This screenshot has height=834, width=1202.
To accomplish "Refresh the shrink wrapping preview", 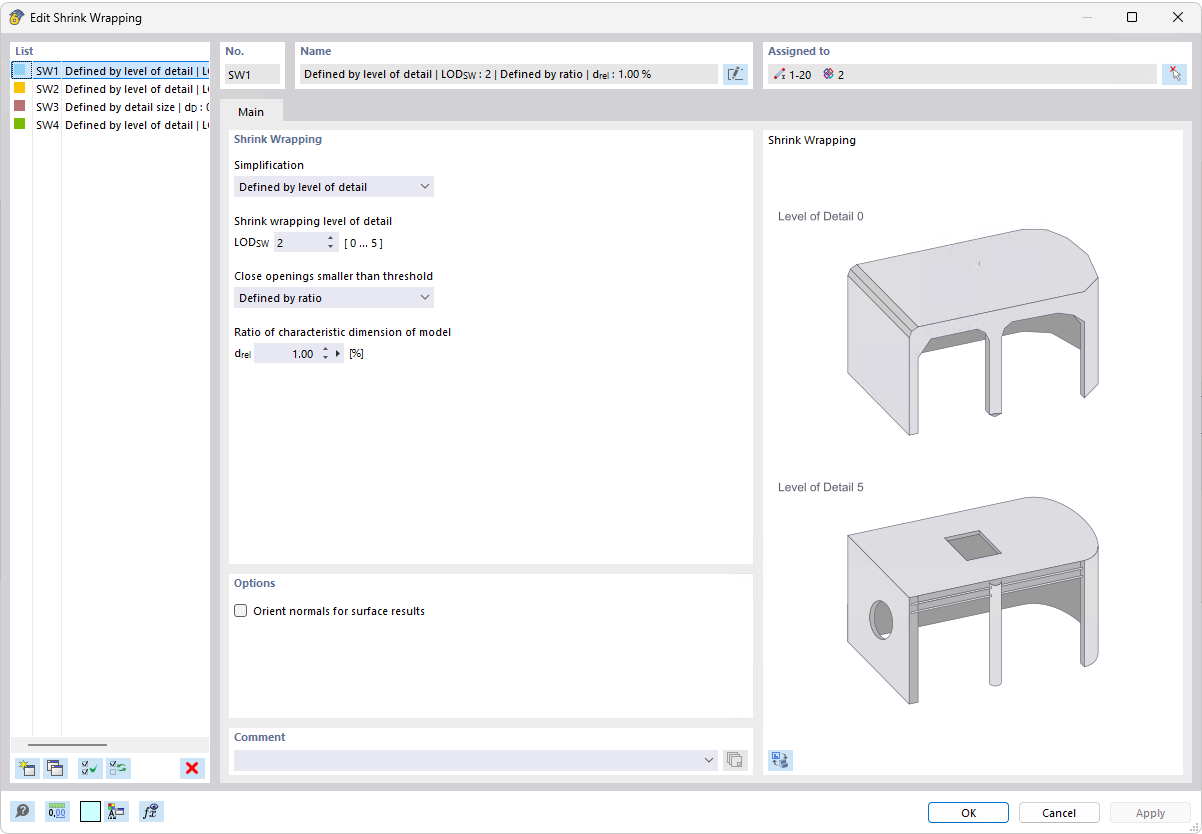I will [780, 760].
